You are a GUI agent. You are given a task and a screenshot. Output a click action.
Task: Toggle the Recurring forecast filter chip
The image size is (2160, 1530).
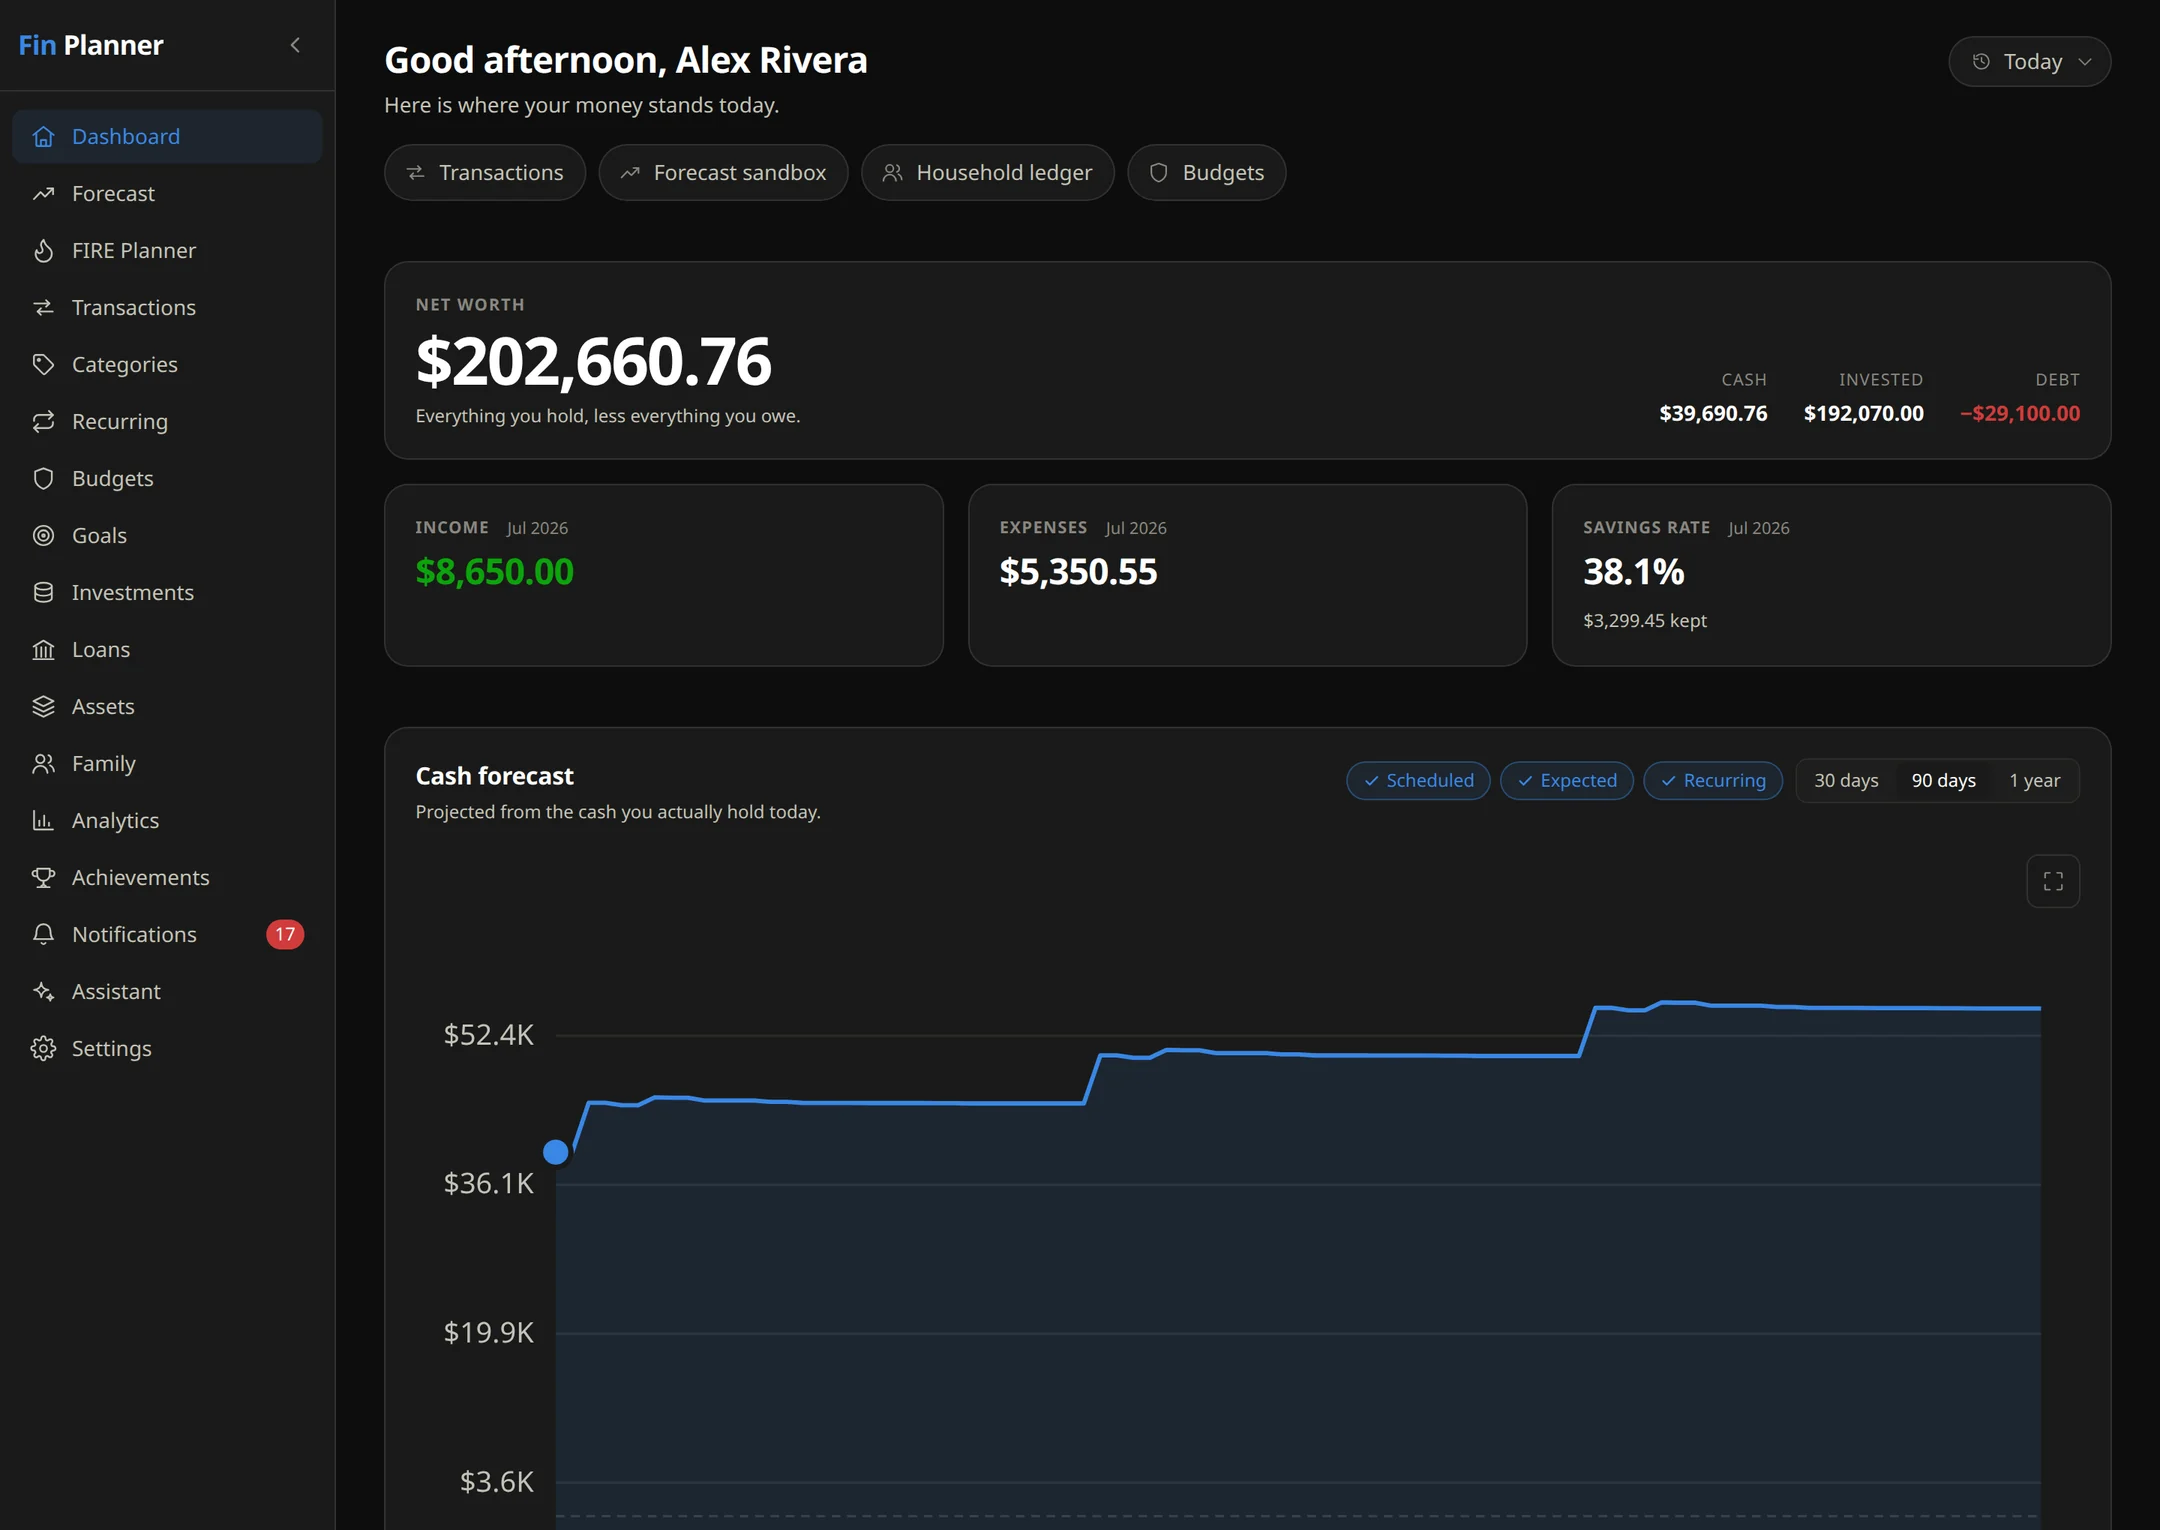[1713, 781]
